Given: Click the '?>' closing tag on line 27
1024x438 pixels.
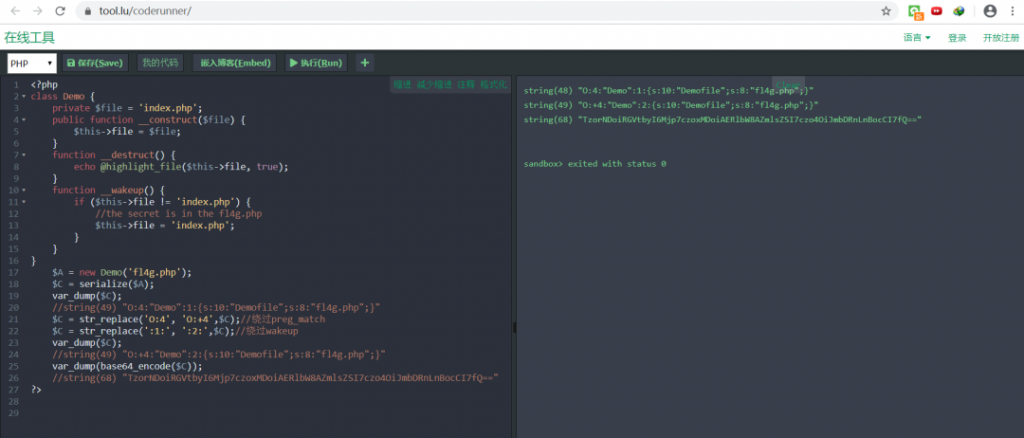Looking at the screenshot, I should (x=36, y=389).
